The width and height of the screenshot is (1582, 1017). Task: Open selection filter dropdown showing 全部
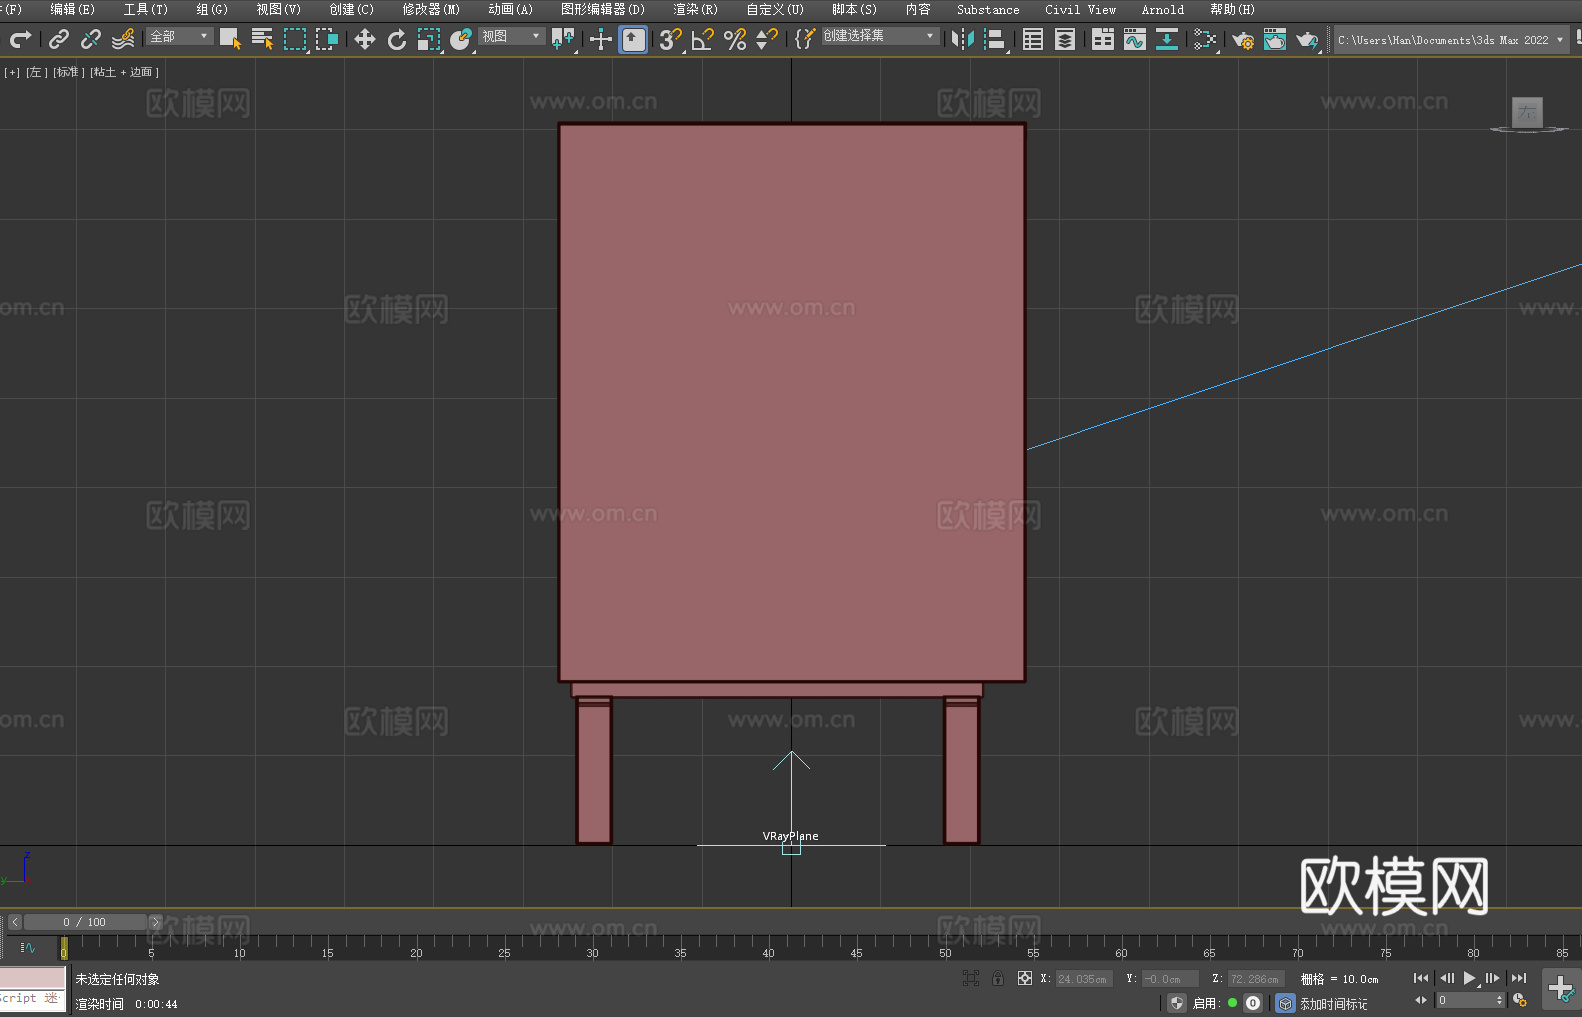point(180,36)
